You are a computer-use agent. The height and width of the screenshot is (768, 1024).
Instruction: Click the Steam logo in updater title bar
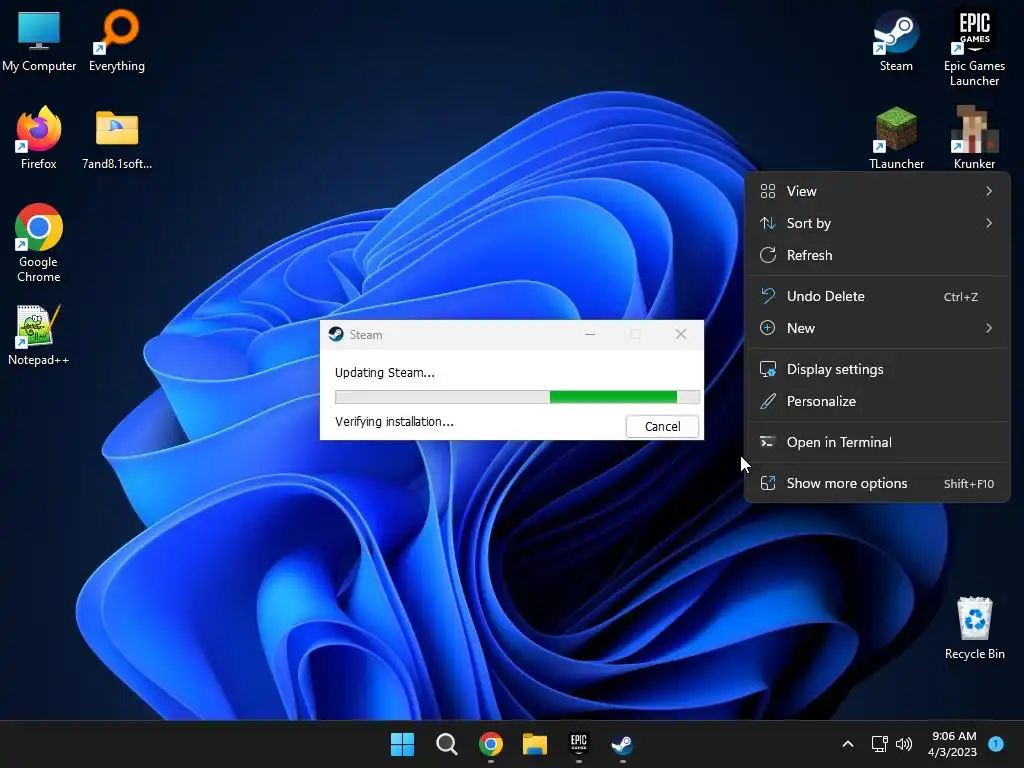[336, 334]
